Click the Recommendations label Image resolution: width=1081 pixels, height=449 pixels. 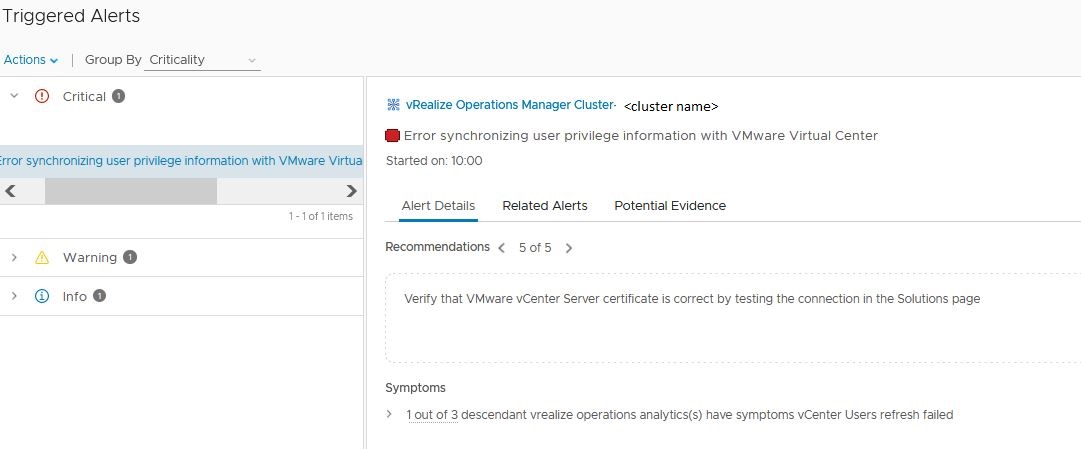(438, 247)
